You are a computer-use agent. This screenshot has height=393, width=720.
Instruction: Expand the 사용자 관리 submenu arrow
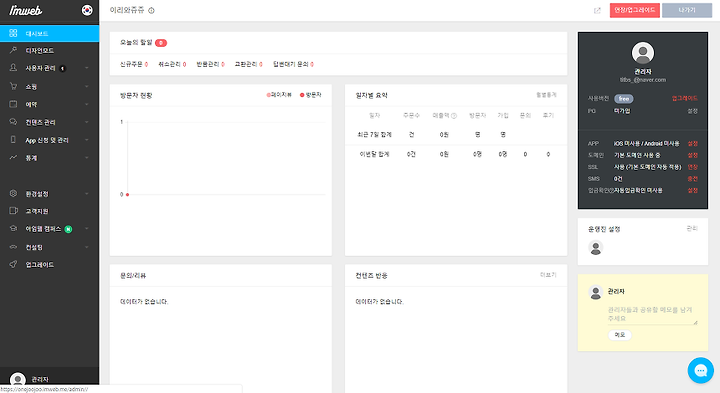(87, 68)
